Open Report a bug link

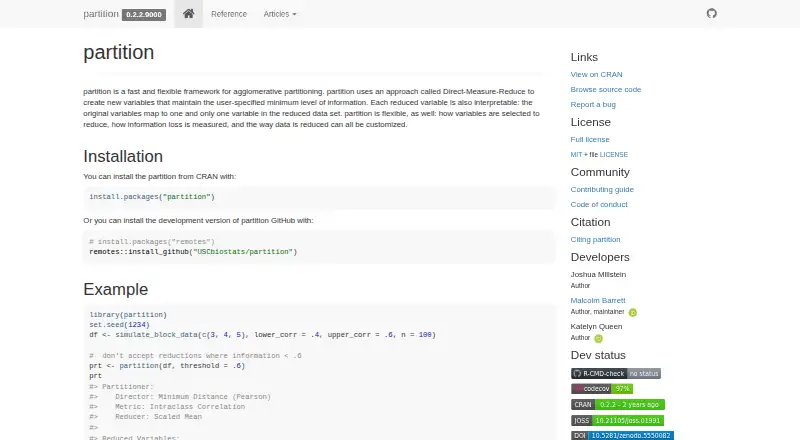coord(593,105)
